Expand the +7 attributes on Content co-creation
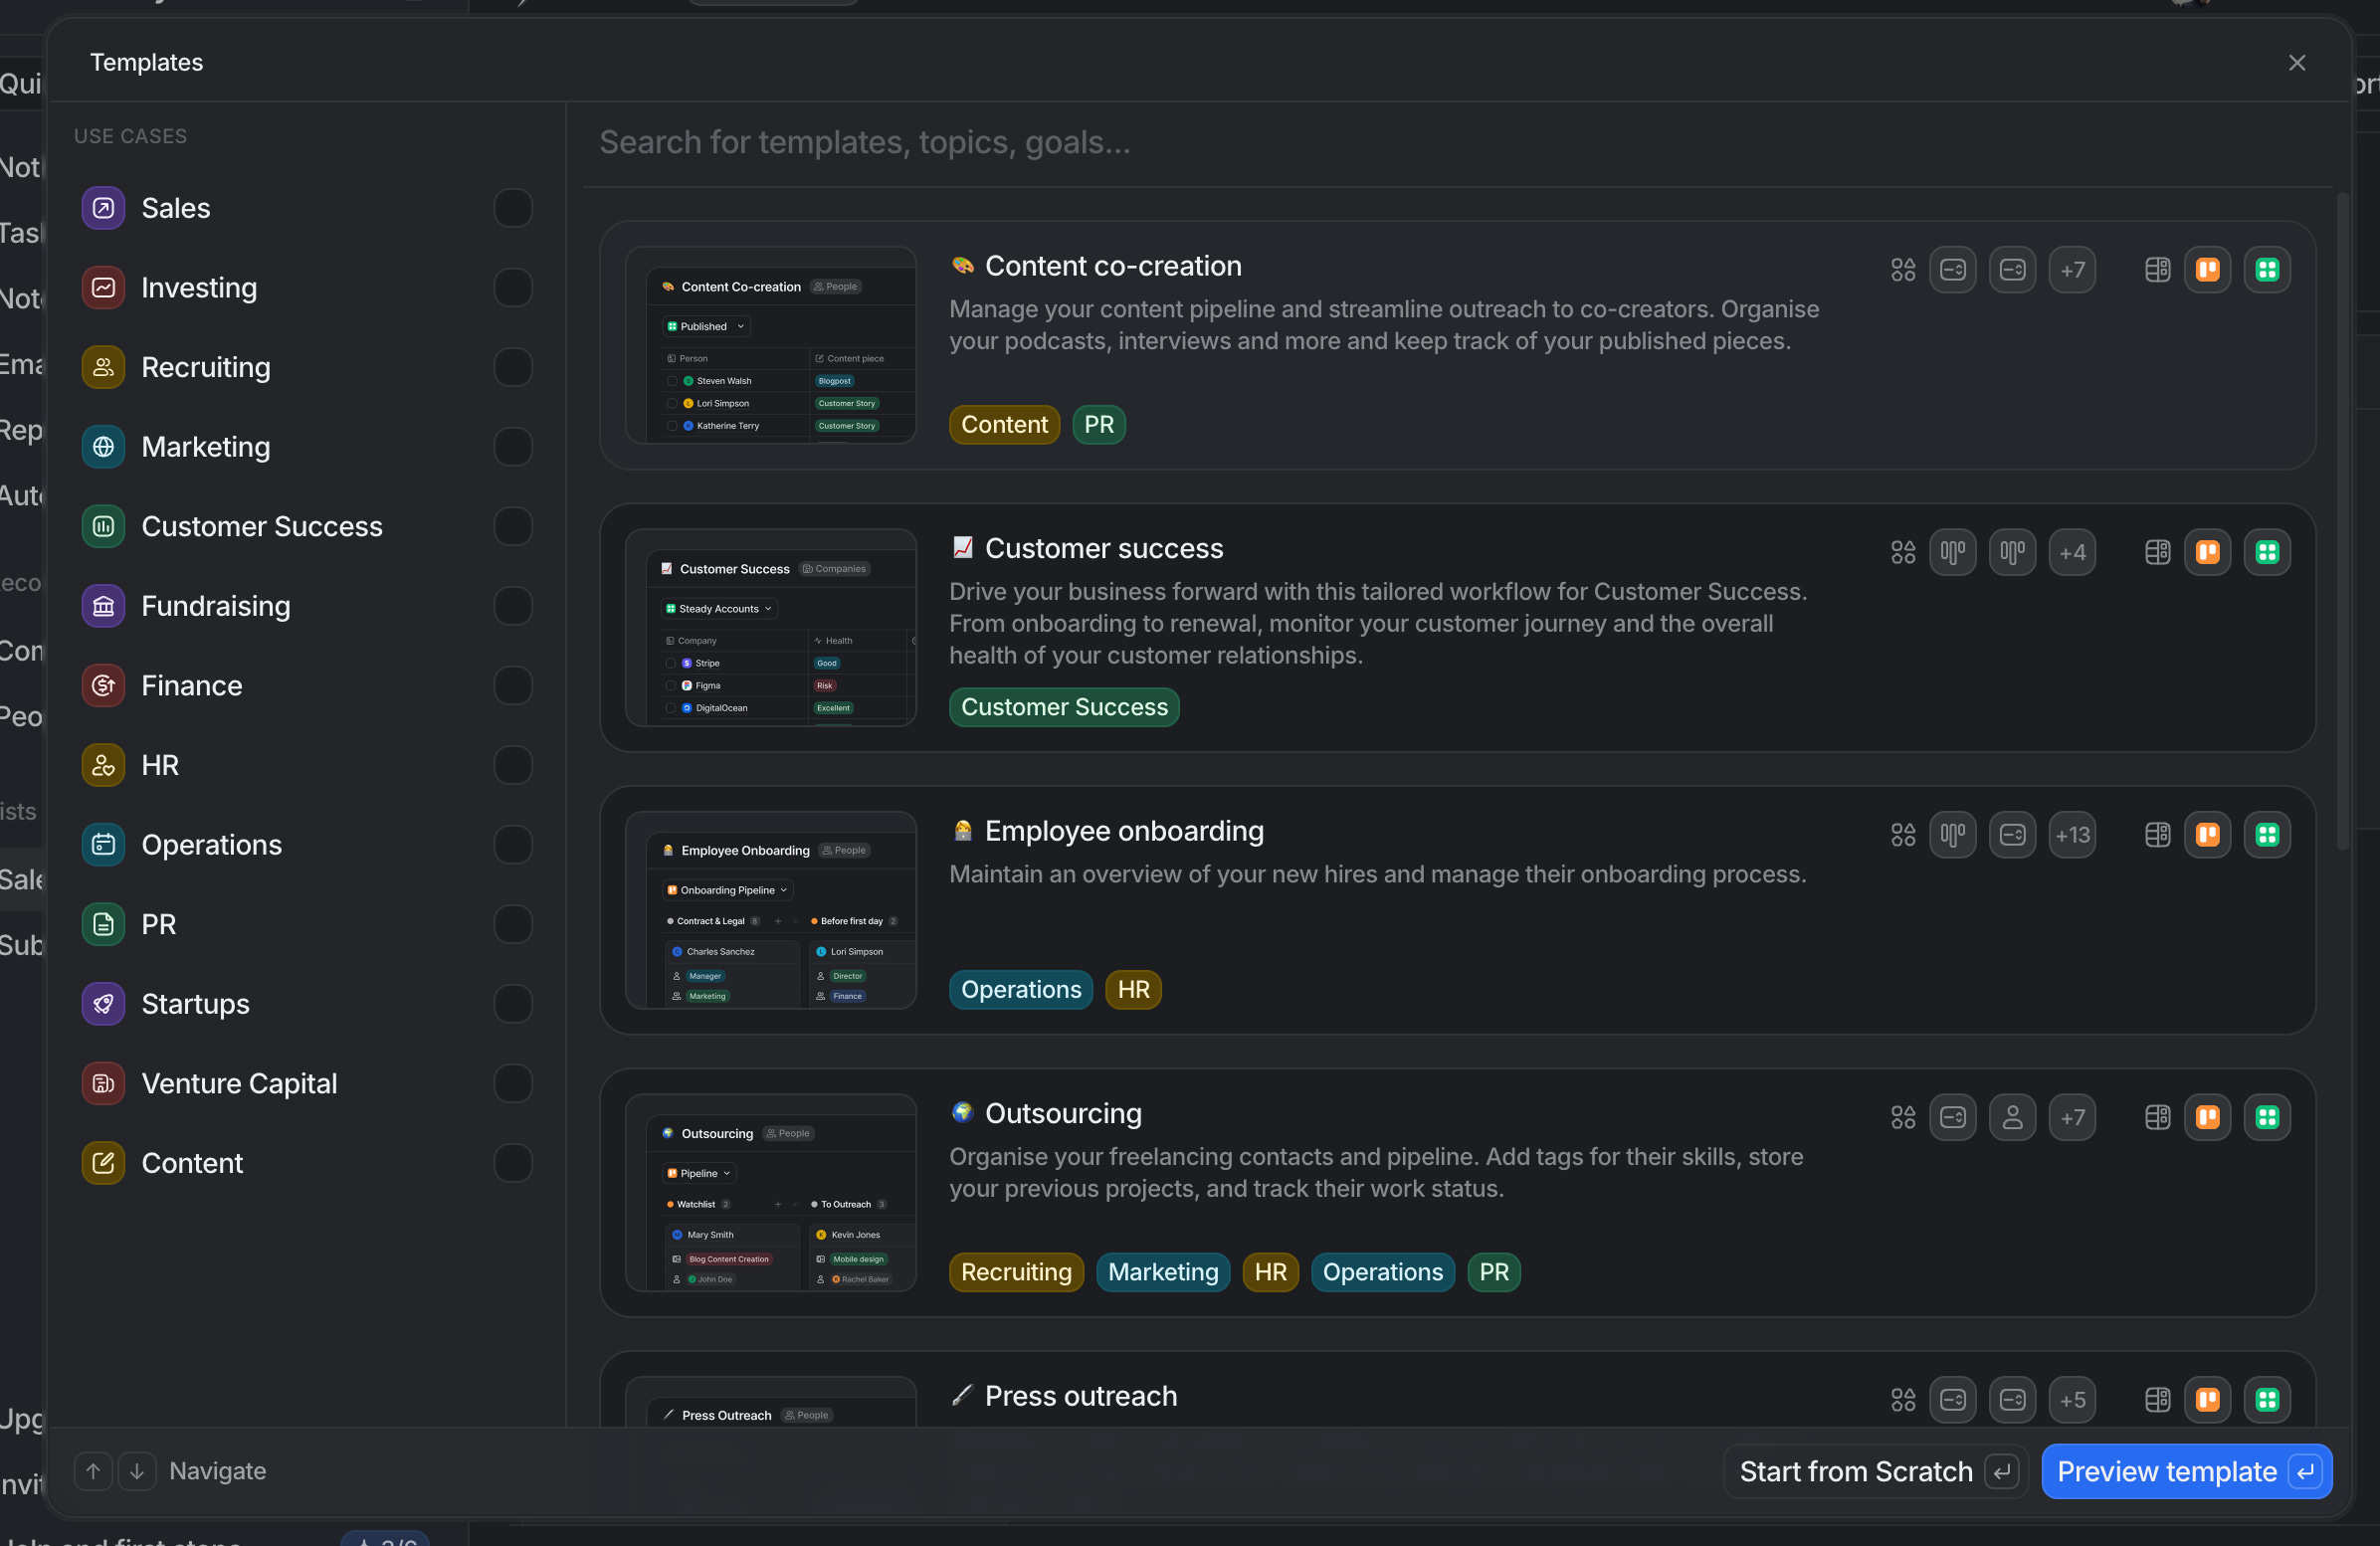 pos(2072,270)
